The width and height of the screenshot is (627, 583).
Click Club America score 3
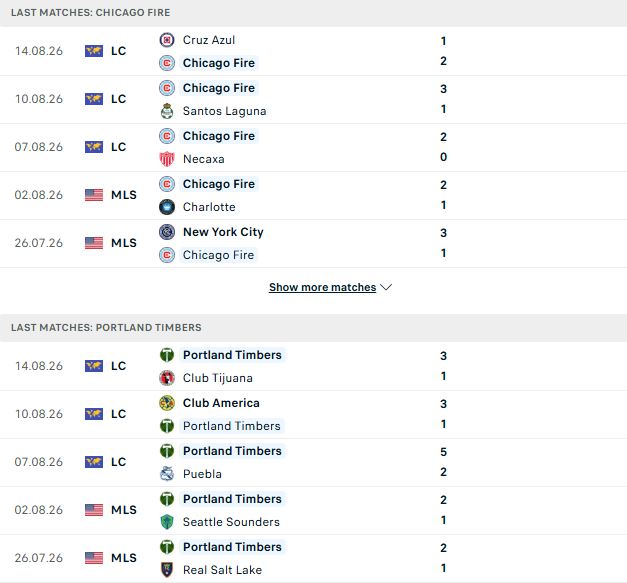click(x=443, y=404)
